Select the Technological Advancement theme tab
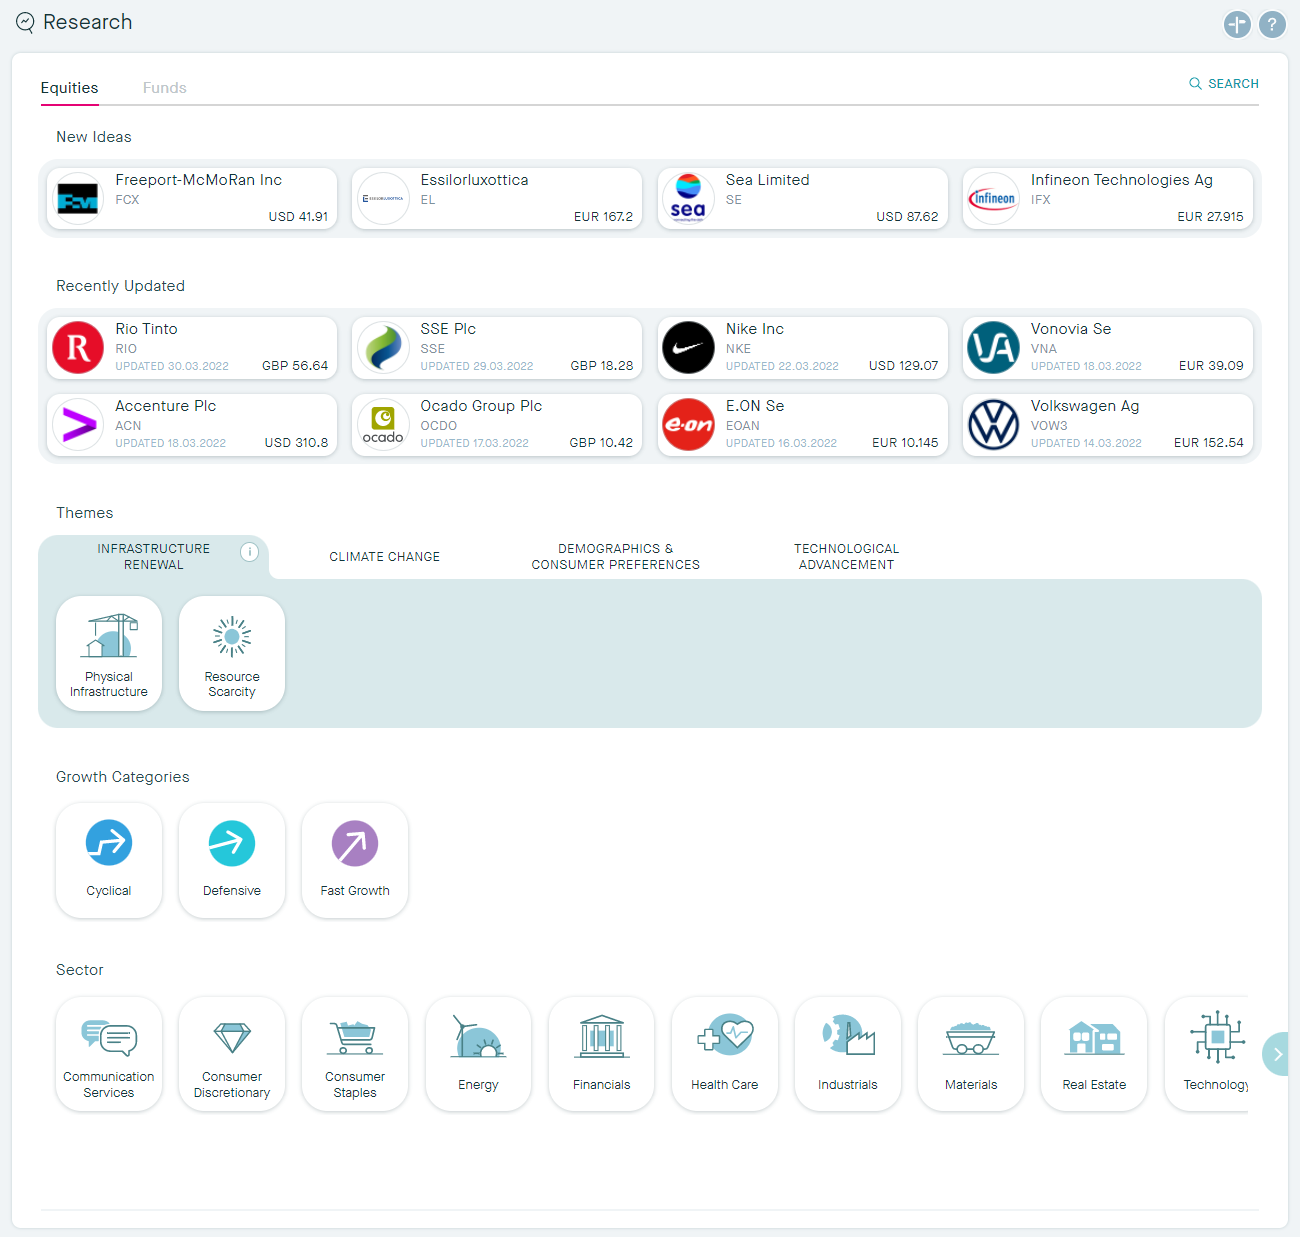The height and width of the screenshot is (1237, 1300). coord(847,557)
